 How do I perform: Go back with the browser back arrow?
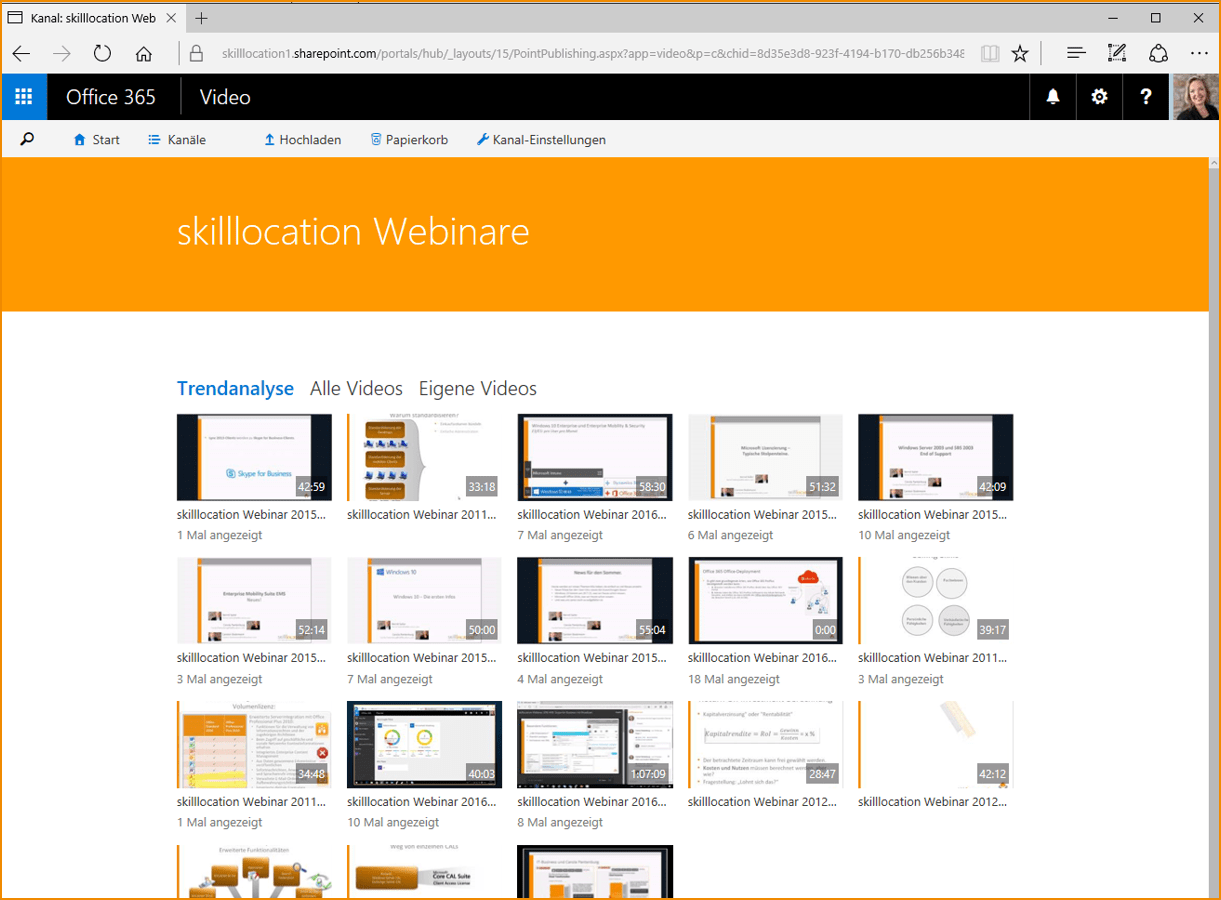[21, 54]
